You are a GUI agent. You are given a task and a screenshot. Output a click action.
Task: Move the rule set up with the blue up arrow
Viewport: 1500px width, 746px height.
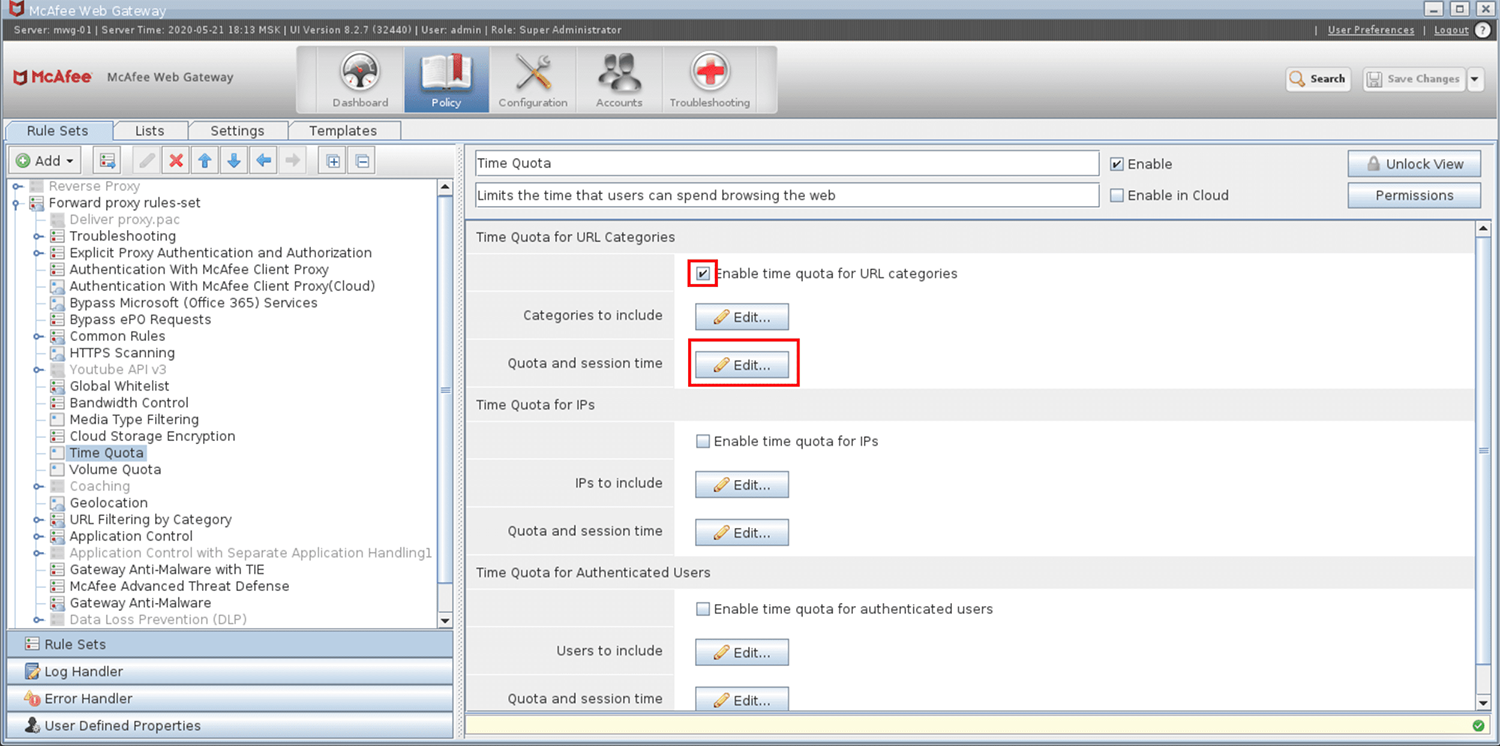(205, 161)
